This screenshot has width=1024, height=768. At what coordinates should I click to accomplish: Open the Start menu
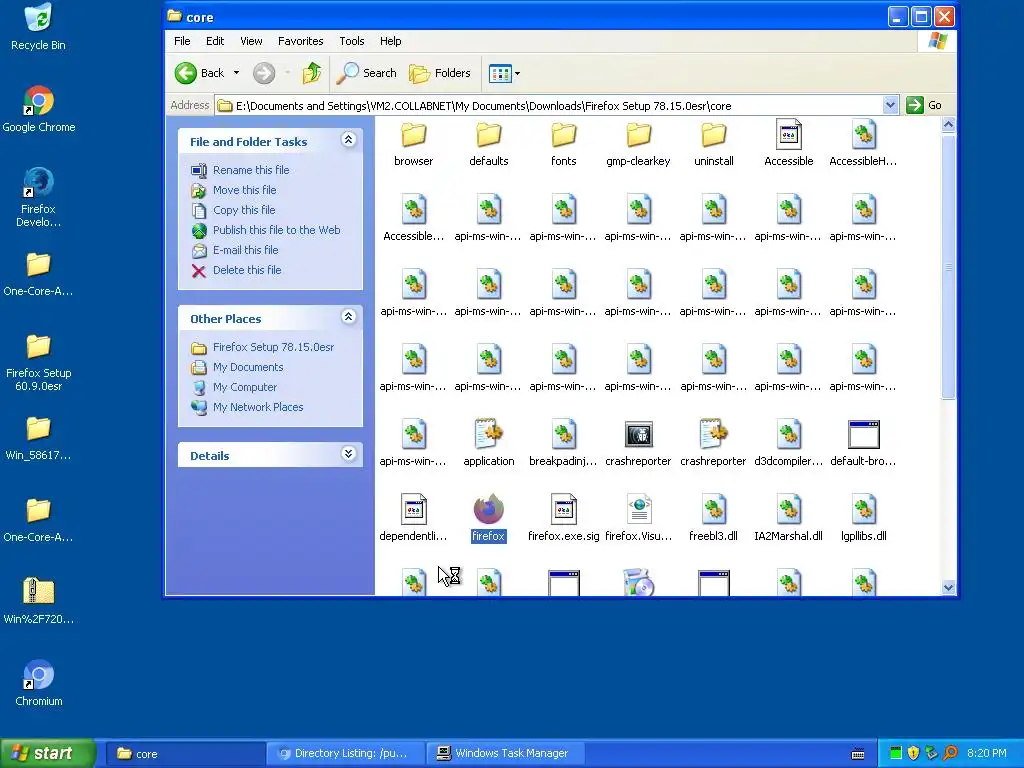(47, 753)
